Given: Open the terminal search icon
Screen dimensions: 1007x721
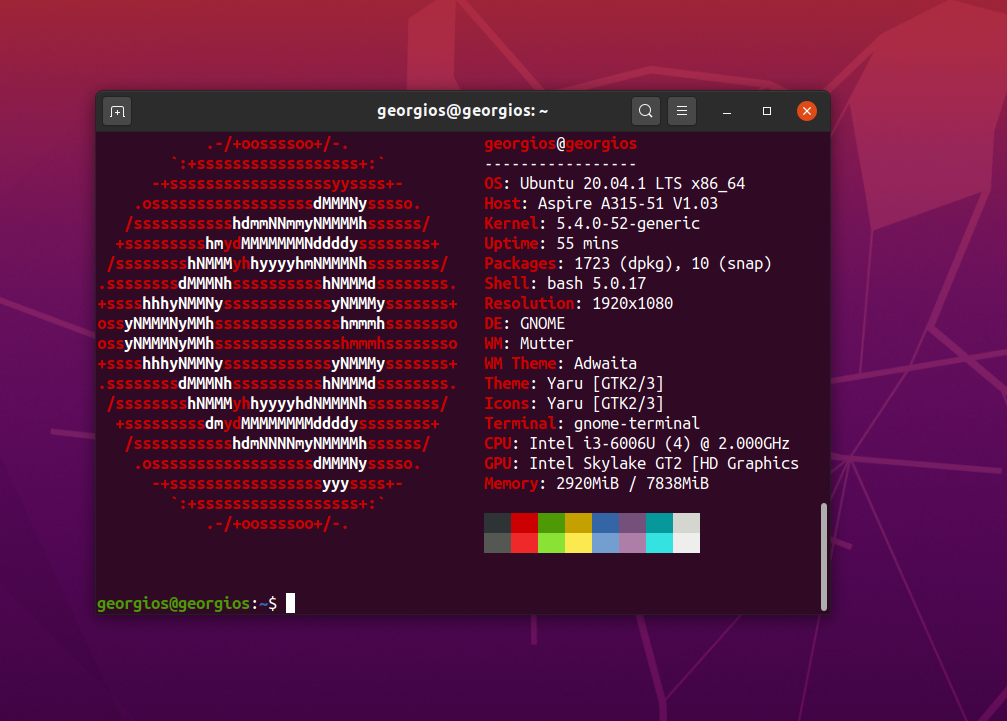Looking at the screenshot, I should [645, 111].
